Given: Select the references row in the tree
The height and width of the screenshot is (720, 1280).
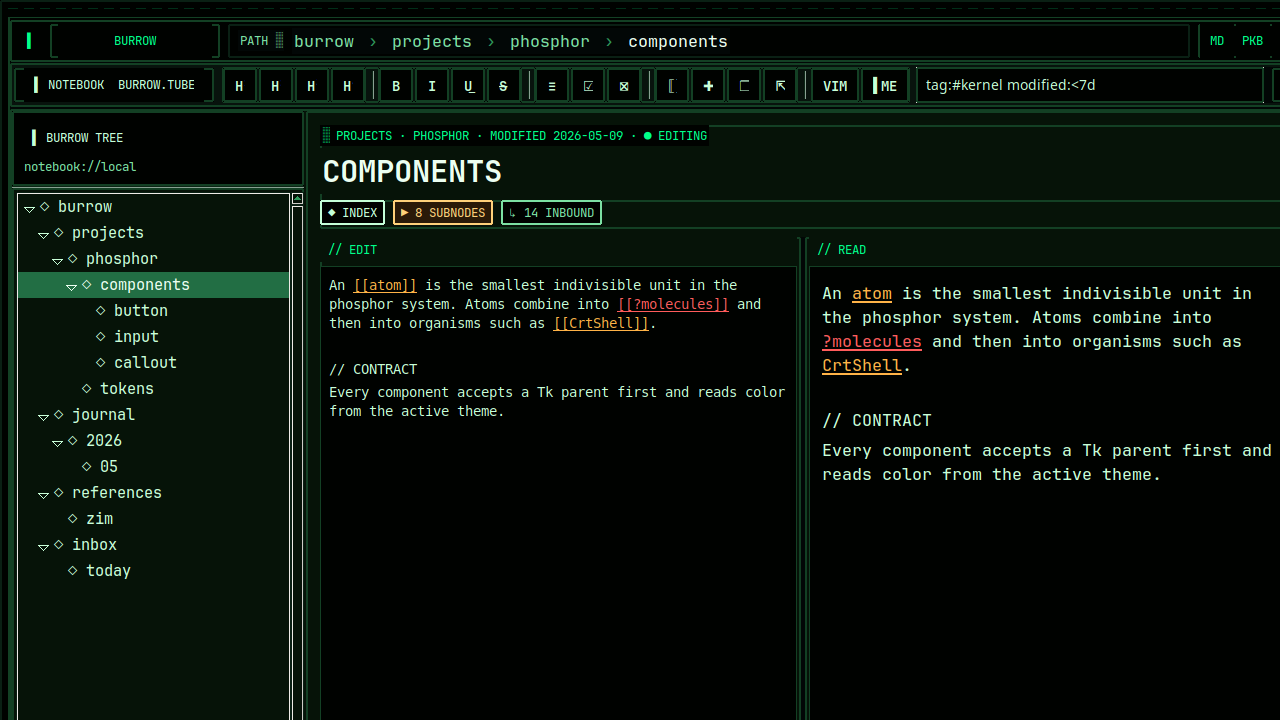Looking at the screenshot, I should point(154,493).
